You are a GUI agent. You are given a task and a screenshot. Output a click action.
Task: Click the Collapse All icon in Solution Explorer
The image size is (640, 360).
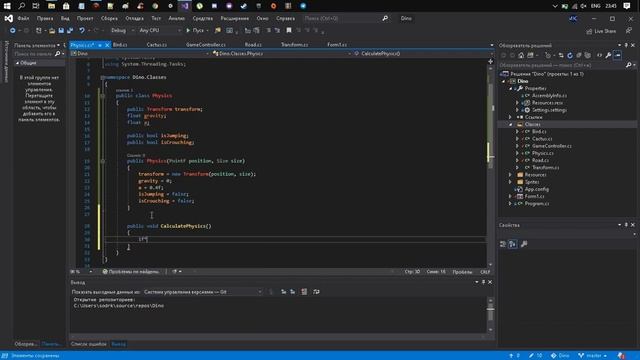coord(579,55)
